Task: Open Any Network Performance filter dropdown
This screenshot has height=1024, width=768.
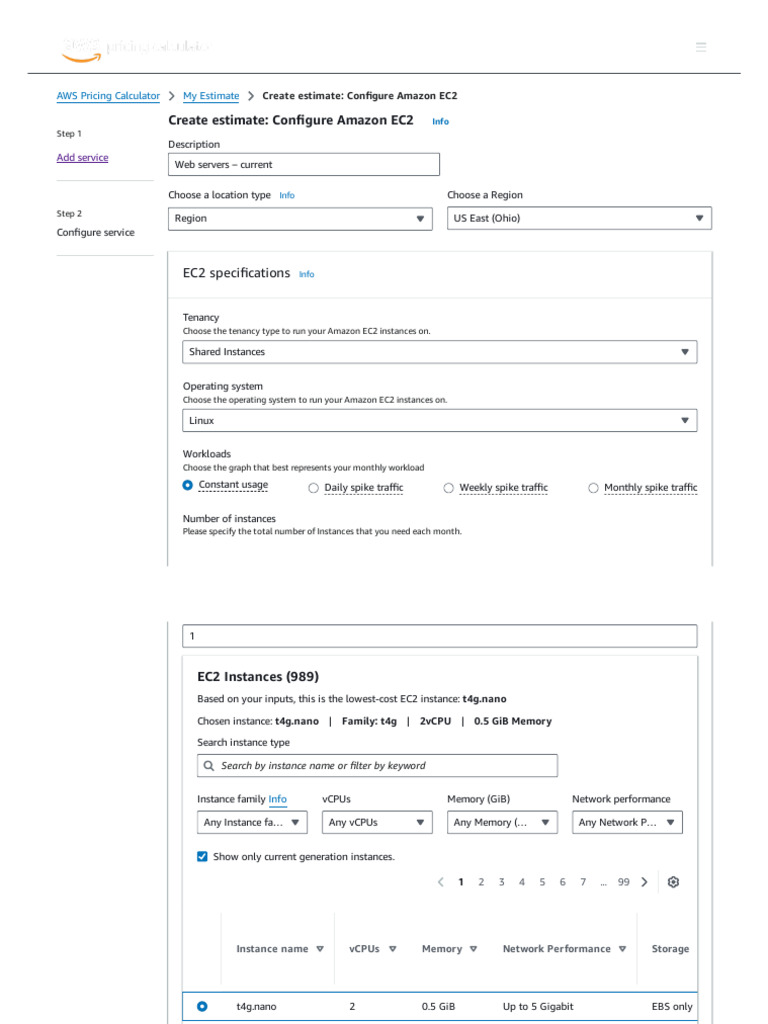Action: click(627, 822)
